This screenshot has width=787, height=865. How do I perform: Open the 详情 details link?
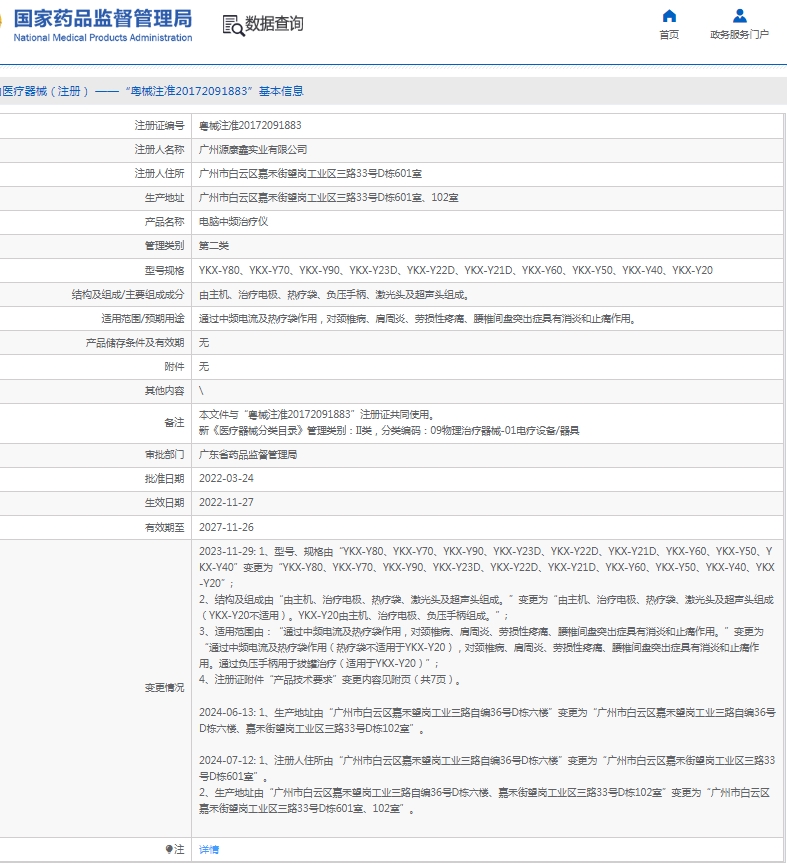tap(209, 849)
